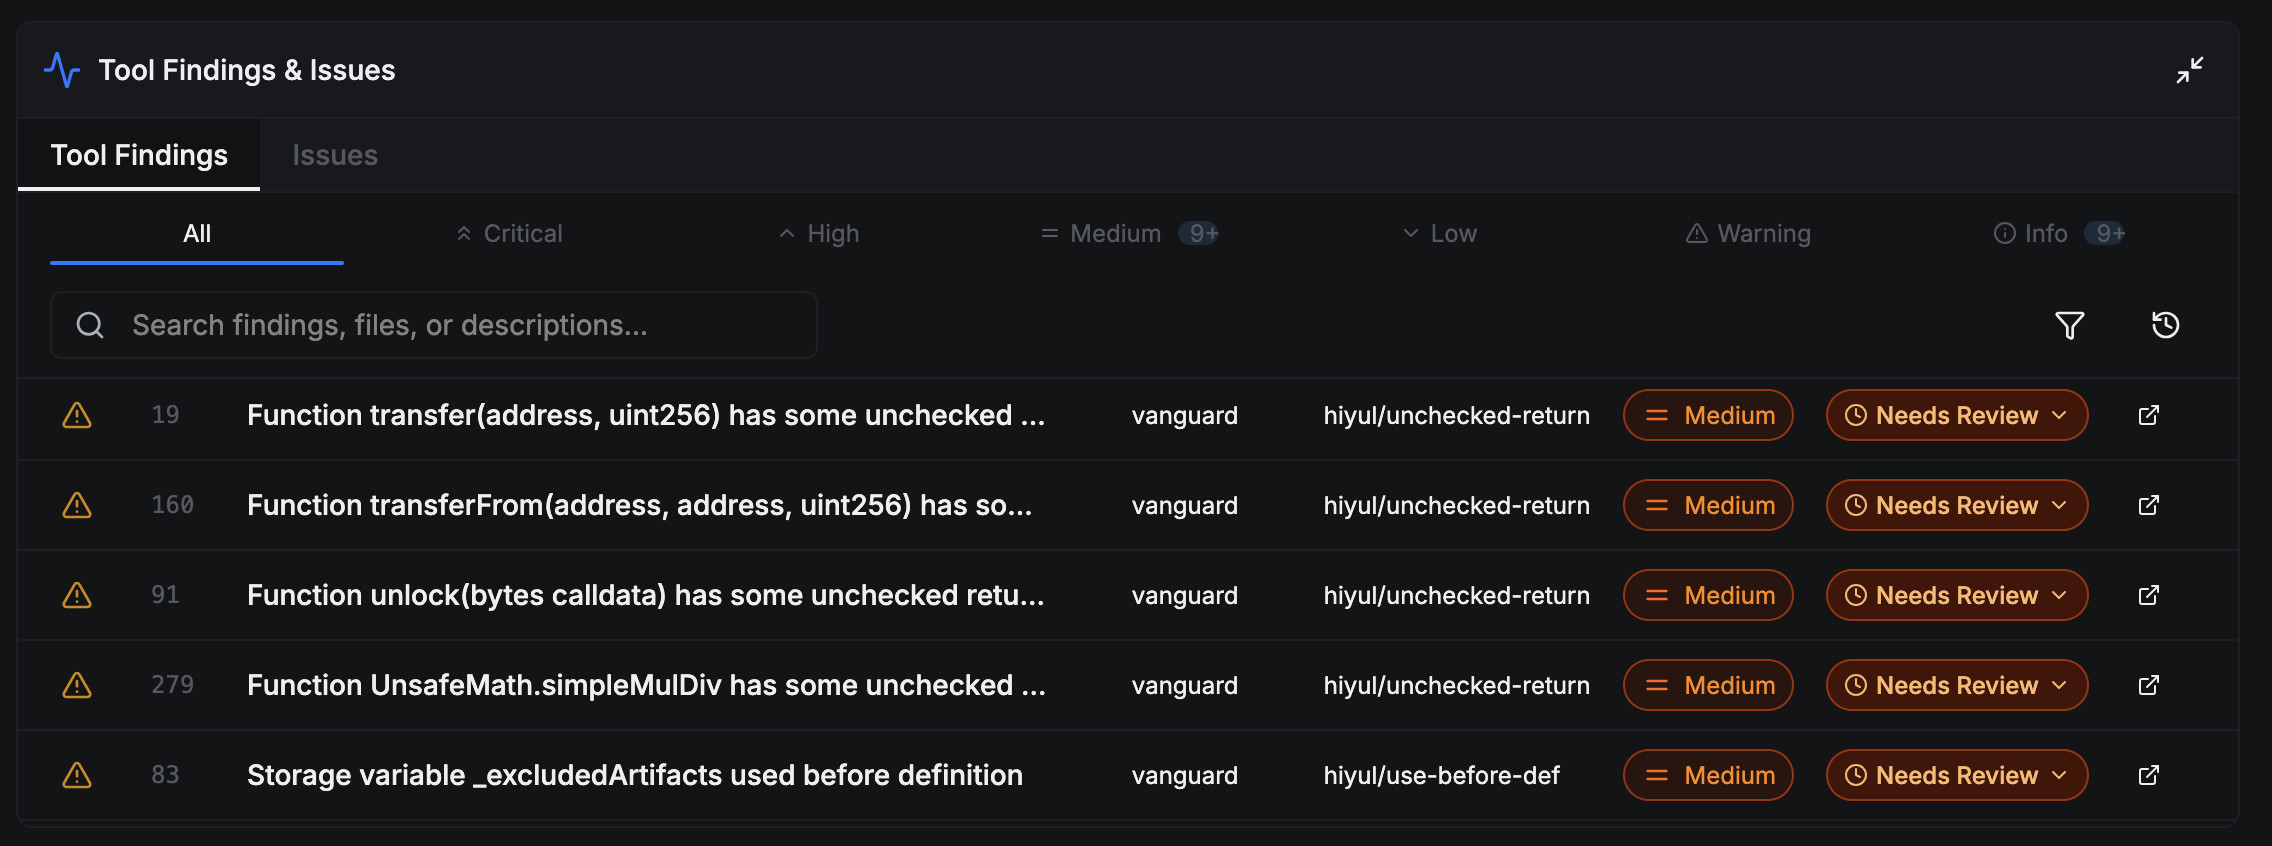Screen dimensions: 2272x846
Task: Filter findings by Critical severity
Action: [509, 233]
